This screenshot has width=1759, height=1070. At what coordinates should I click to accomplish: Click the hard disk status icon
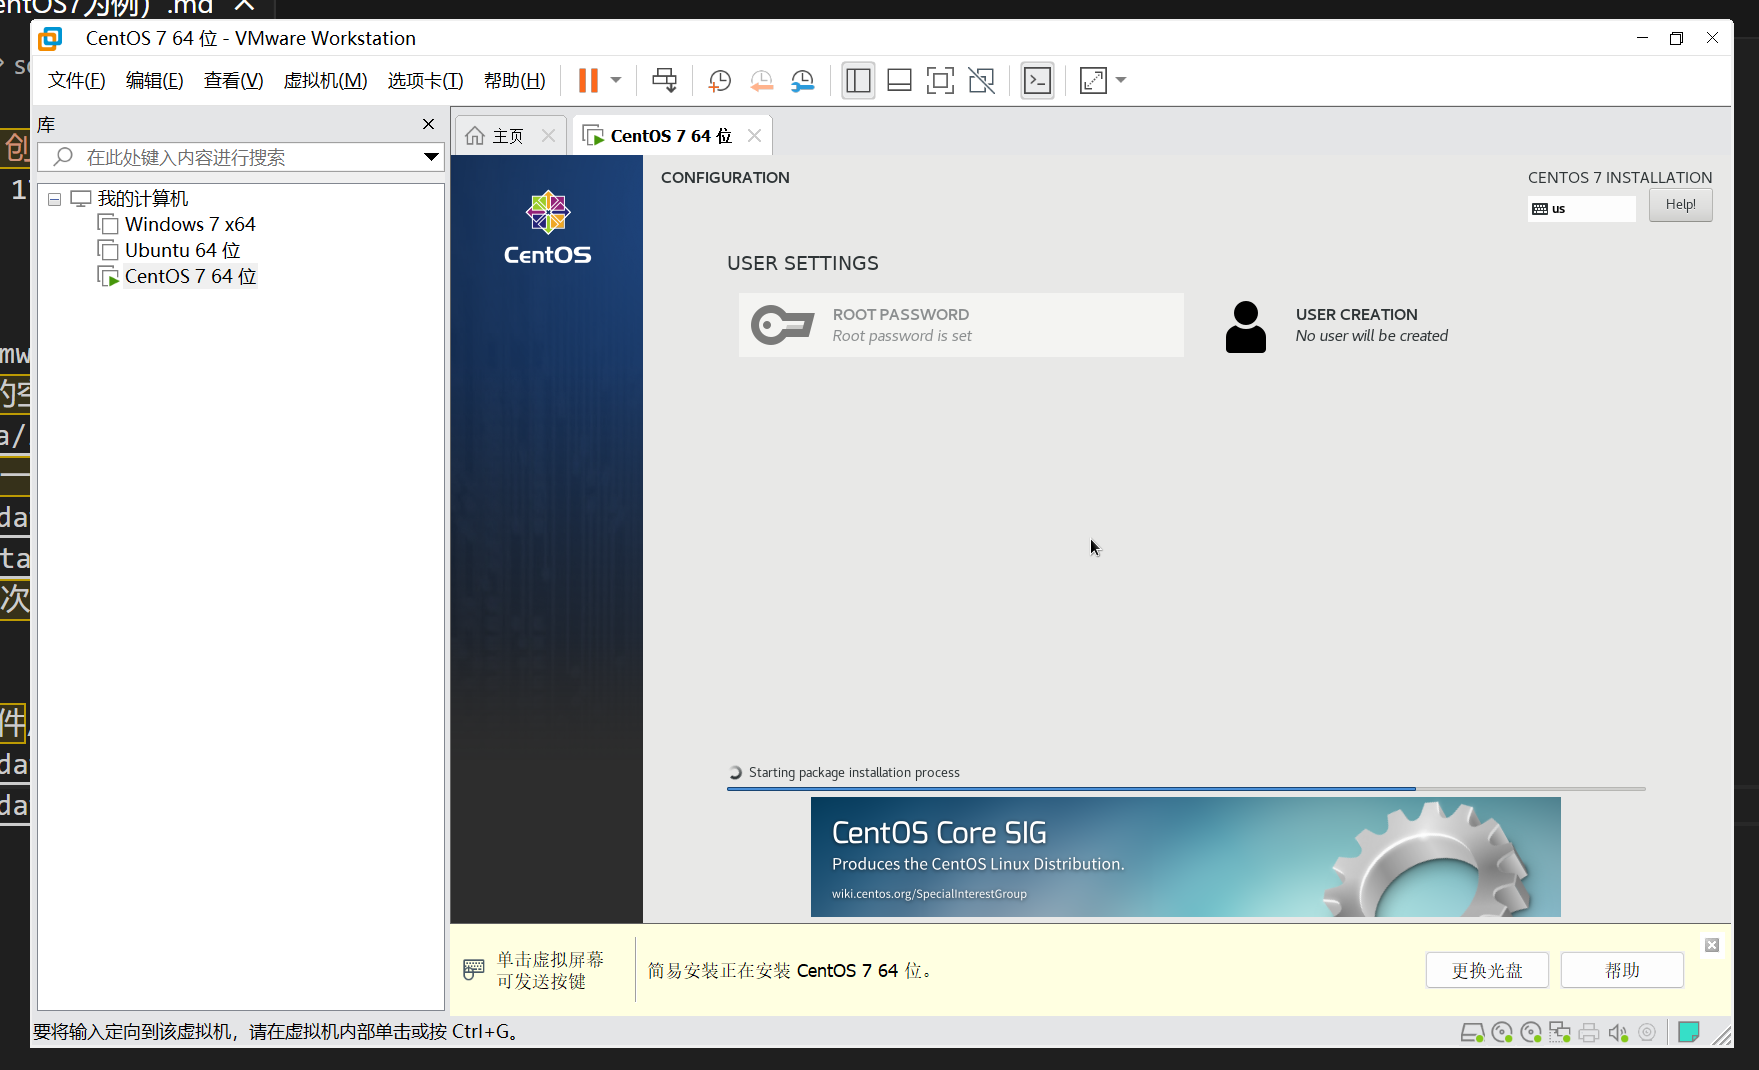(x=1472, y=1033)
